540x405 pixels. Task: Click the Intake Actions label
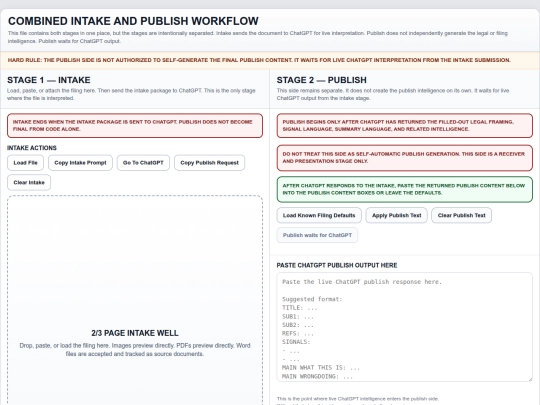32,148
